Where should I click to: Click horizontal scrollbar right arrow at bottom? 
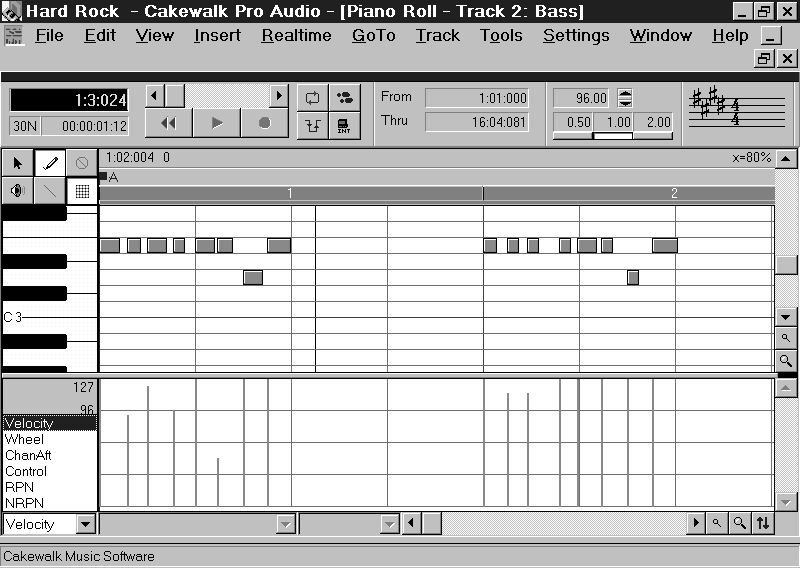point(695,524)
